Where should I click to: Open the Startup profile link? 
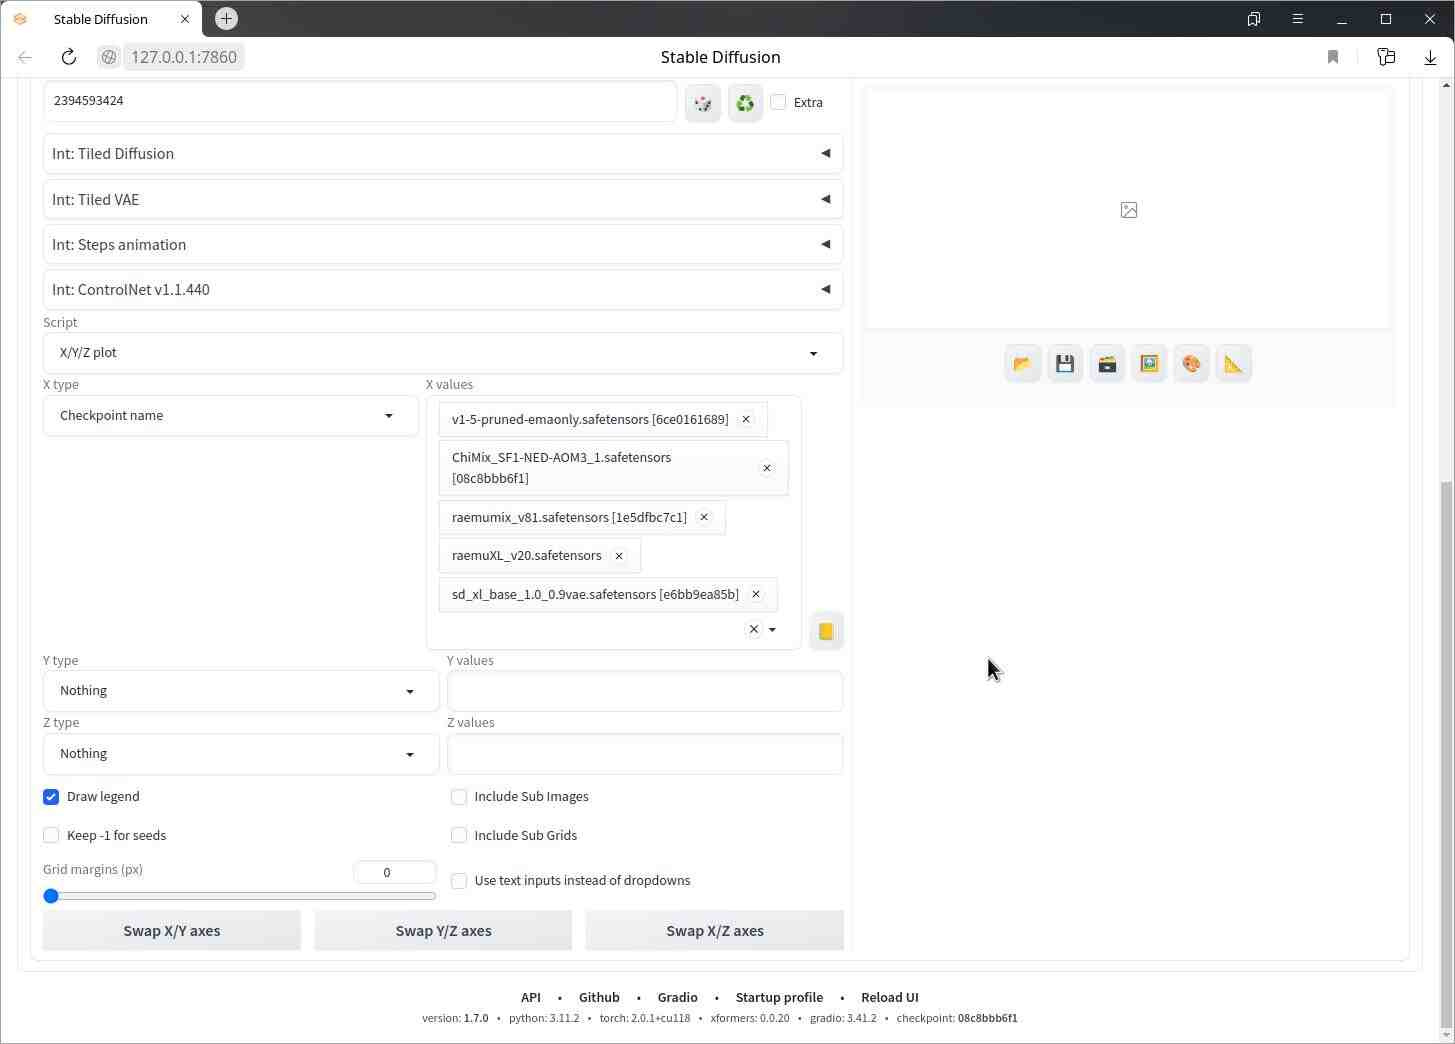tap(779, 997)
